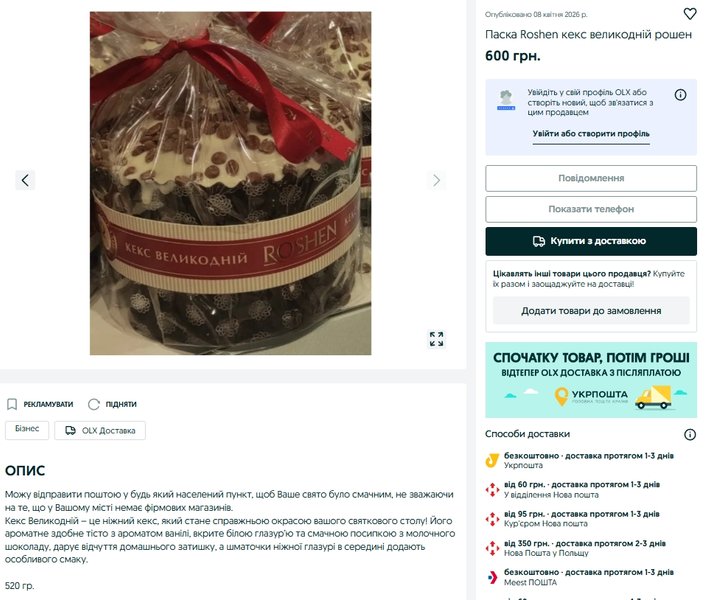Click the Підняти refresh icon

tap(94, 404)
